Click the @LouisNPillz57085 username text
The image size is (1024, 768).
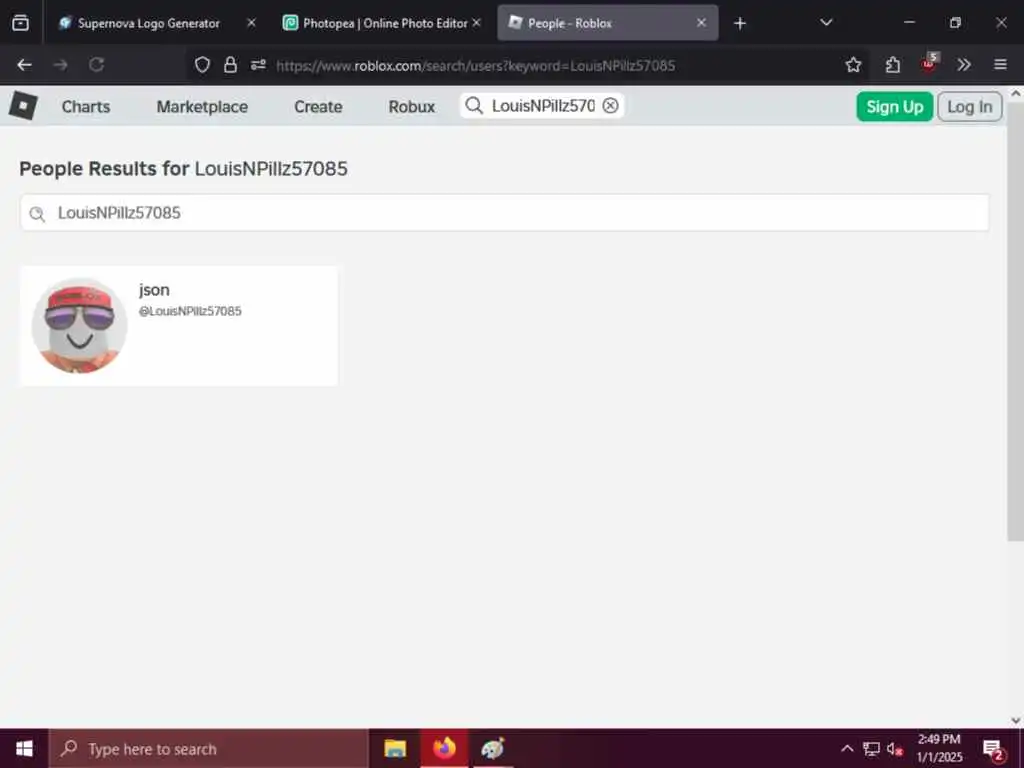pos(190,311)
